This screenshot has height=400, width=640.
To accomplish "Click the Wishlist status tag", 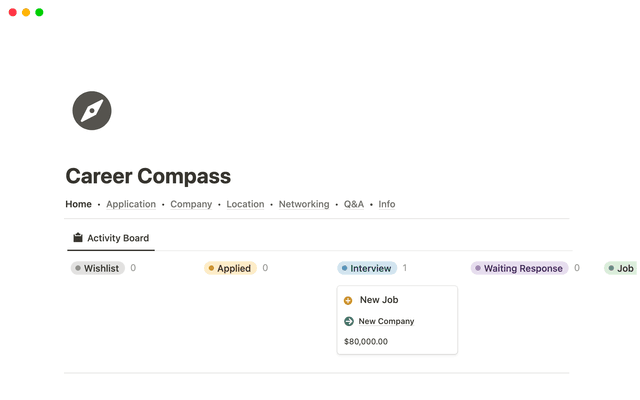I will 97,268.
